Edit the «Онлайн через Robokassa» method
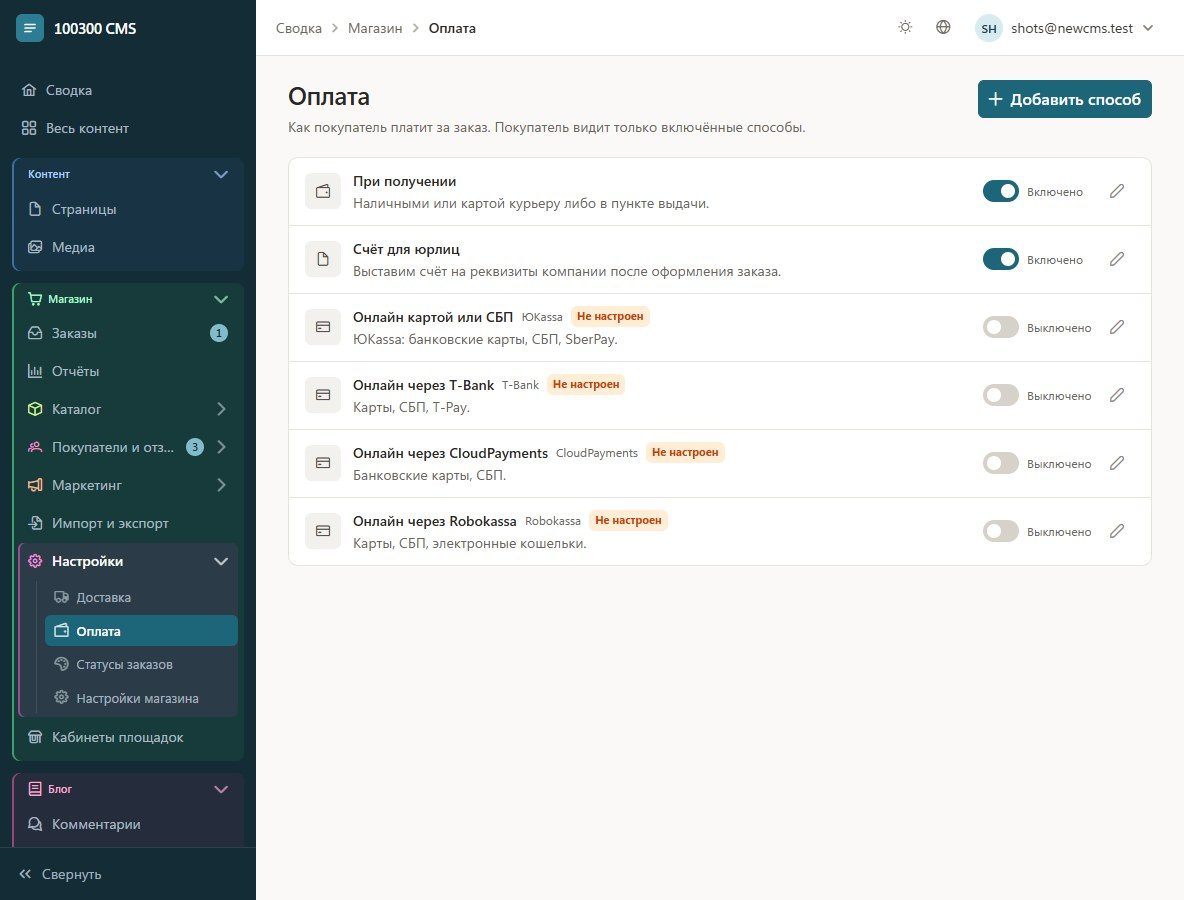The height and width of the screenshot is (900, 1184). (x=1117, y=531)
